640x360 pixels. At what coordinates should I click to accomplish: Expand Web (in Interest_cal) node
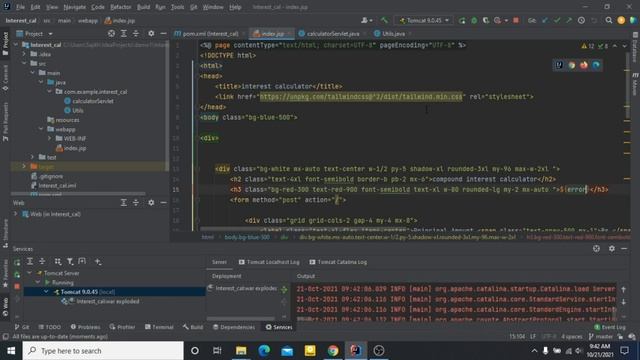pos(16,213)
